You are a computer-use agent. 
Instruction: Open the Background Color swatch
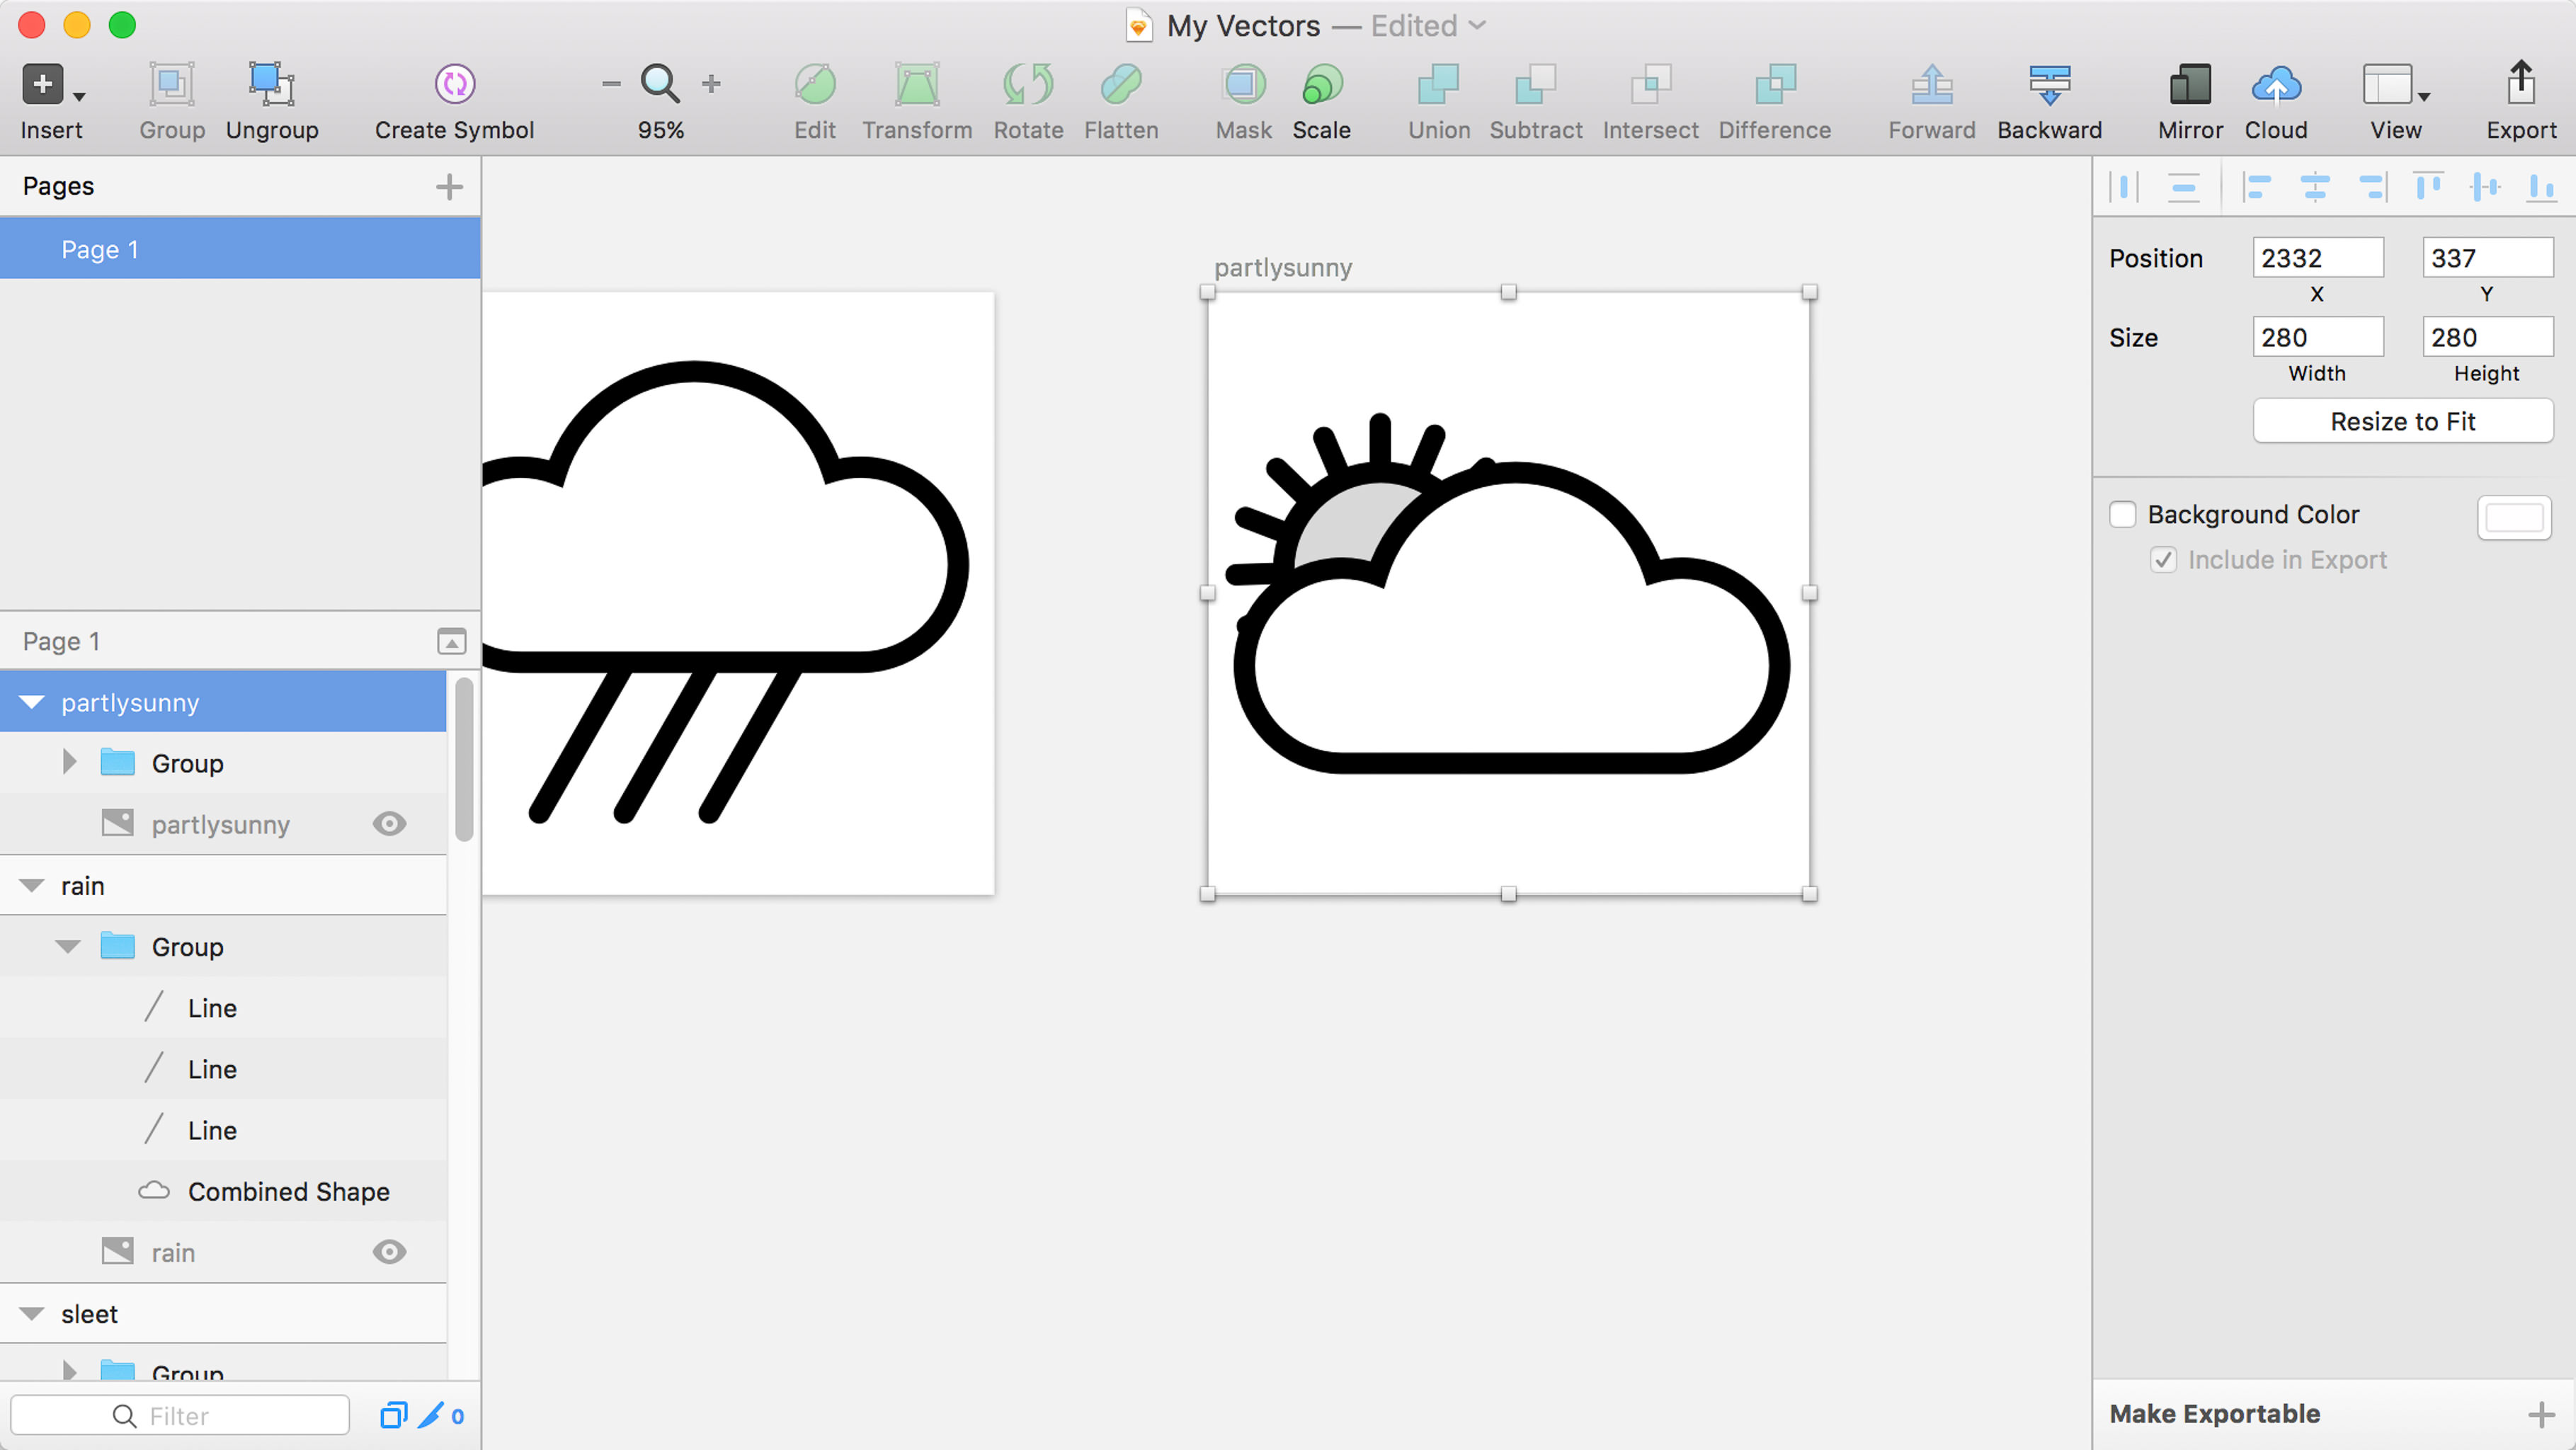click(2513, 517)
